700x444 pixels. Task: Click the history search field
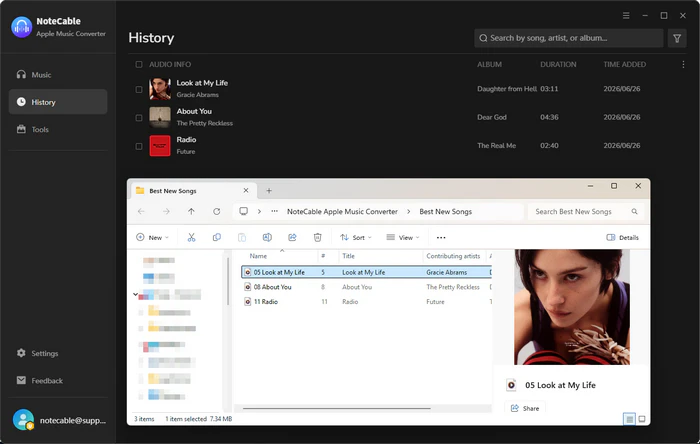pyautogui.click(x=568, y=38)
